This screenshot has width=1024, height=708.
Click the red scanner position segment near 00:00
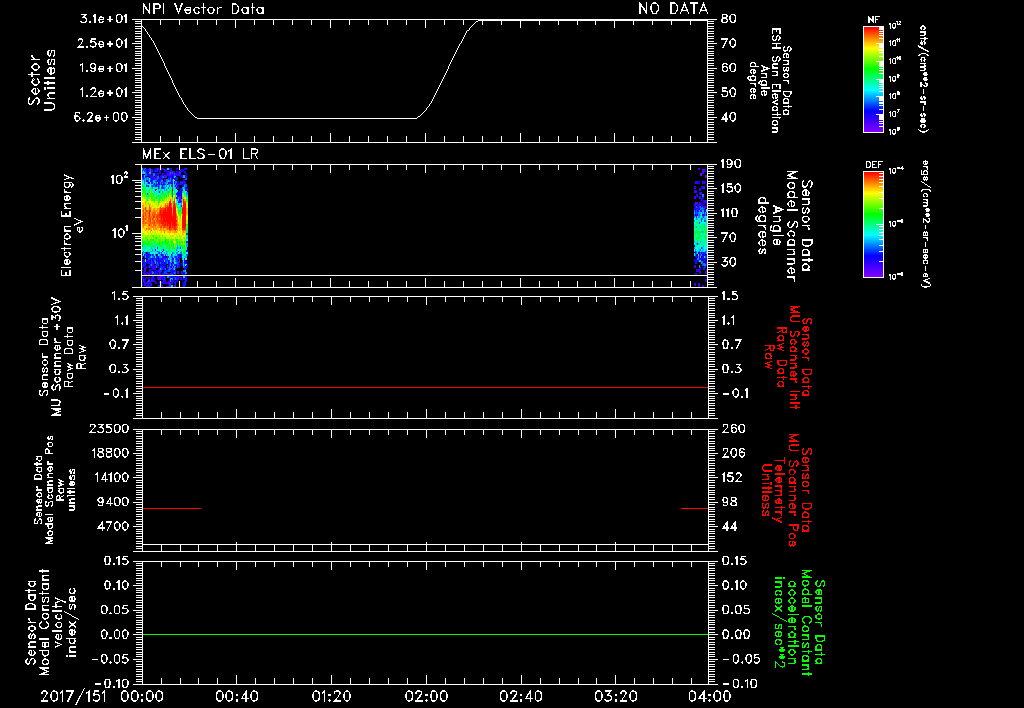[171, 508]
